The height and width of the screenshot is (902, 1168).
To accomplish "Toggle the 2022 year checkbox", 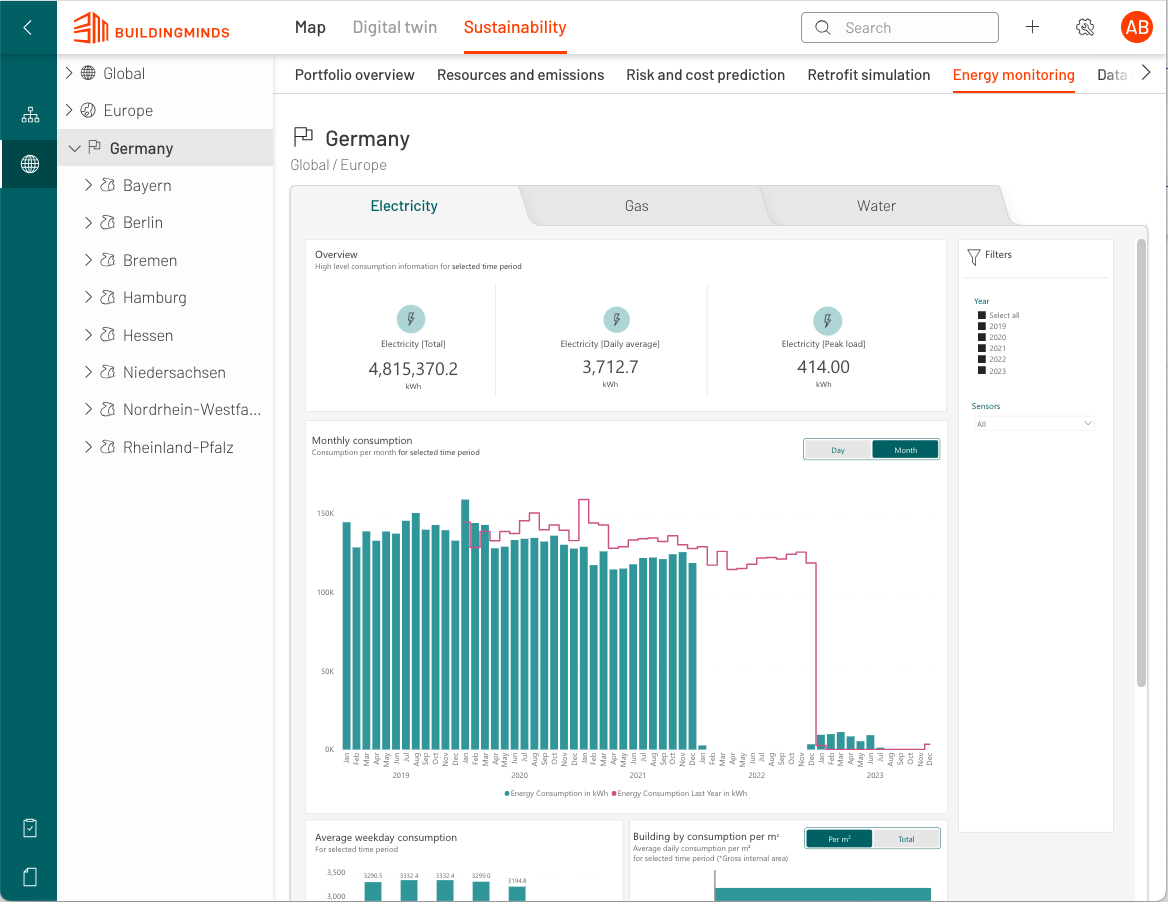I will click(x=982, y=359).
